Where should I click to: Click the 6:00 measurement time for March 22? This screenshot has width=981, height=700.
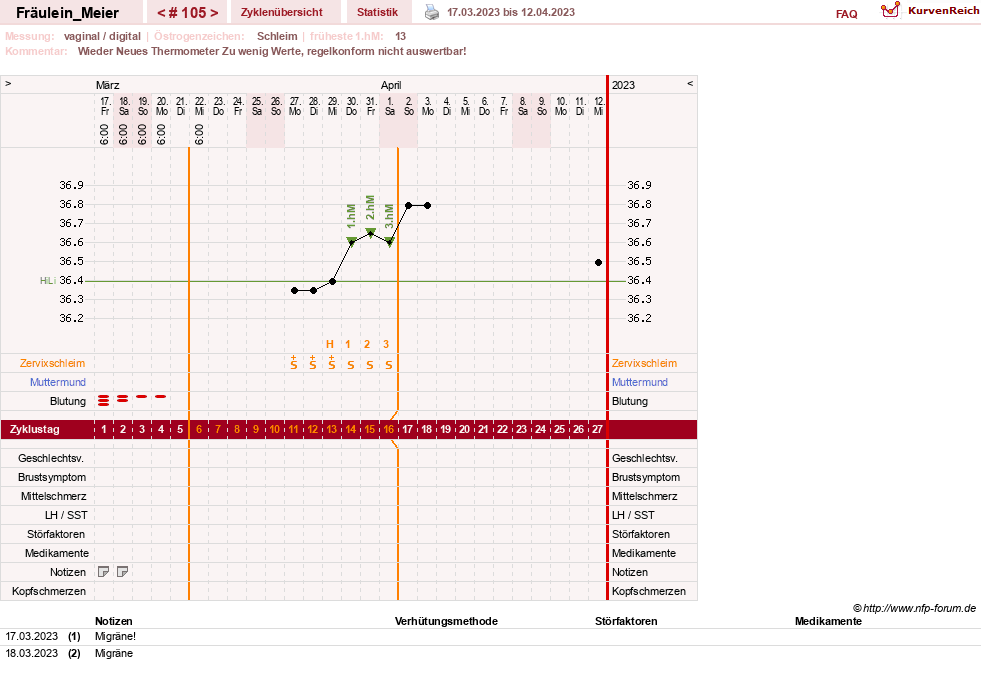pyautogui.click(x=199, y=134)
